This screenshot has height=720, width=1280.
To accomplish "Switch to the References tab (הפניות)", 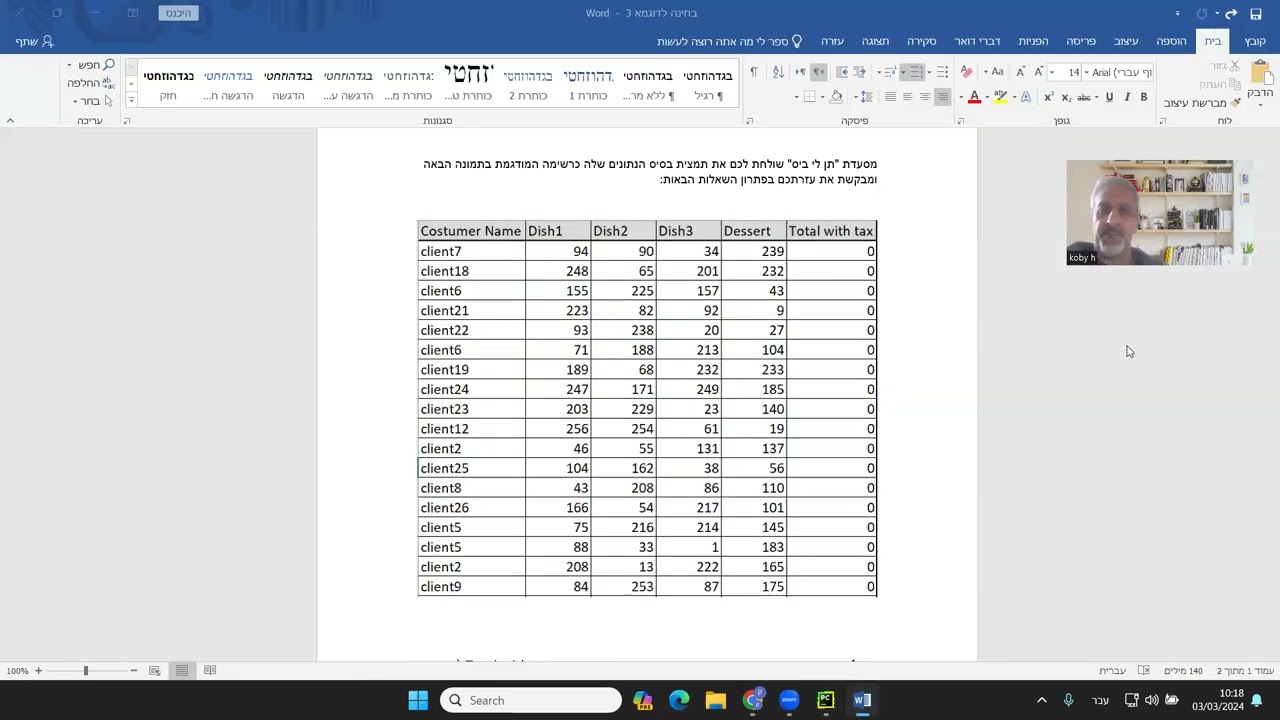I will pos(1033,41).
